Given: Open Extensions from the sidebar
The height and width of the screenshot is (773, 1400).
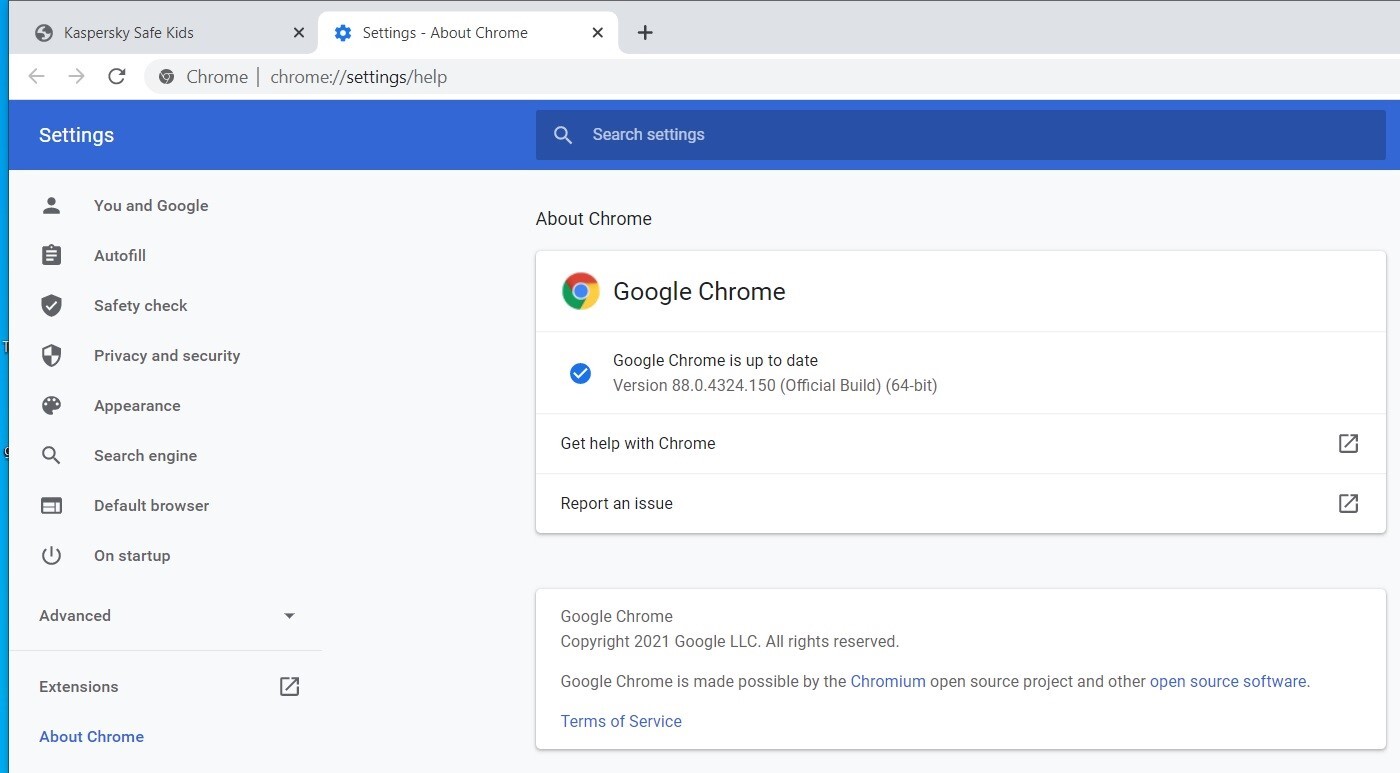Looking at the screenshot, I should [x=78, y=686].
